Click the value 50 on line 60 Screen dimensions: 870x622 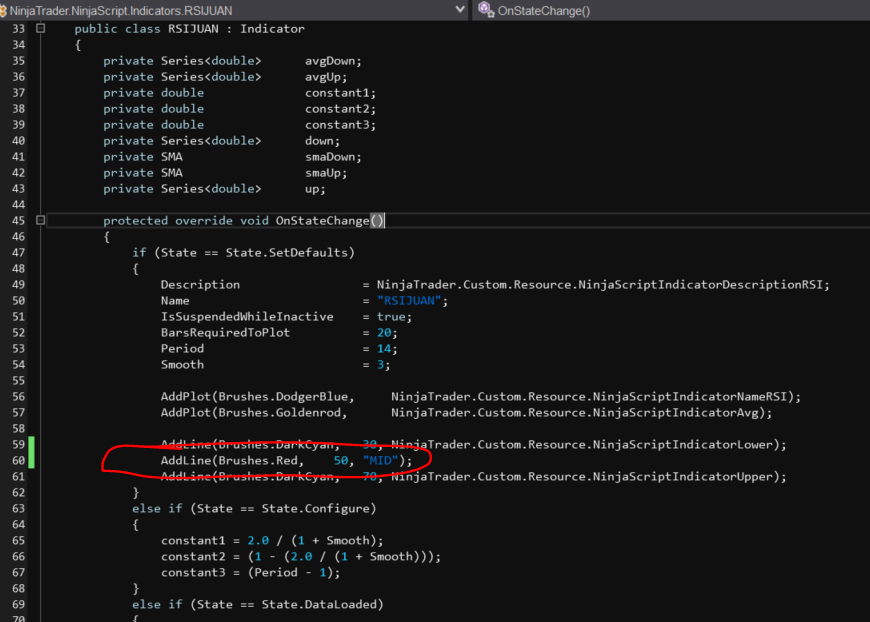pyautogui.click(x=341, y=461)
